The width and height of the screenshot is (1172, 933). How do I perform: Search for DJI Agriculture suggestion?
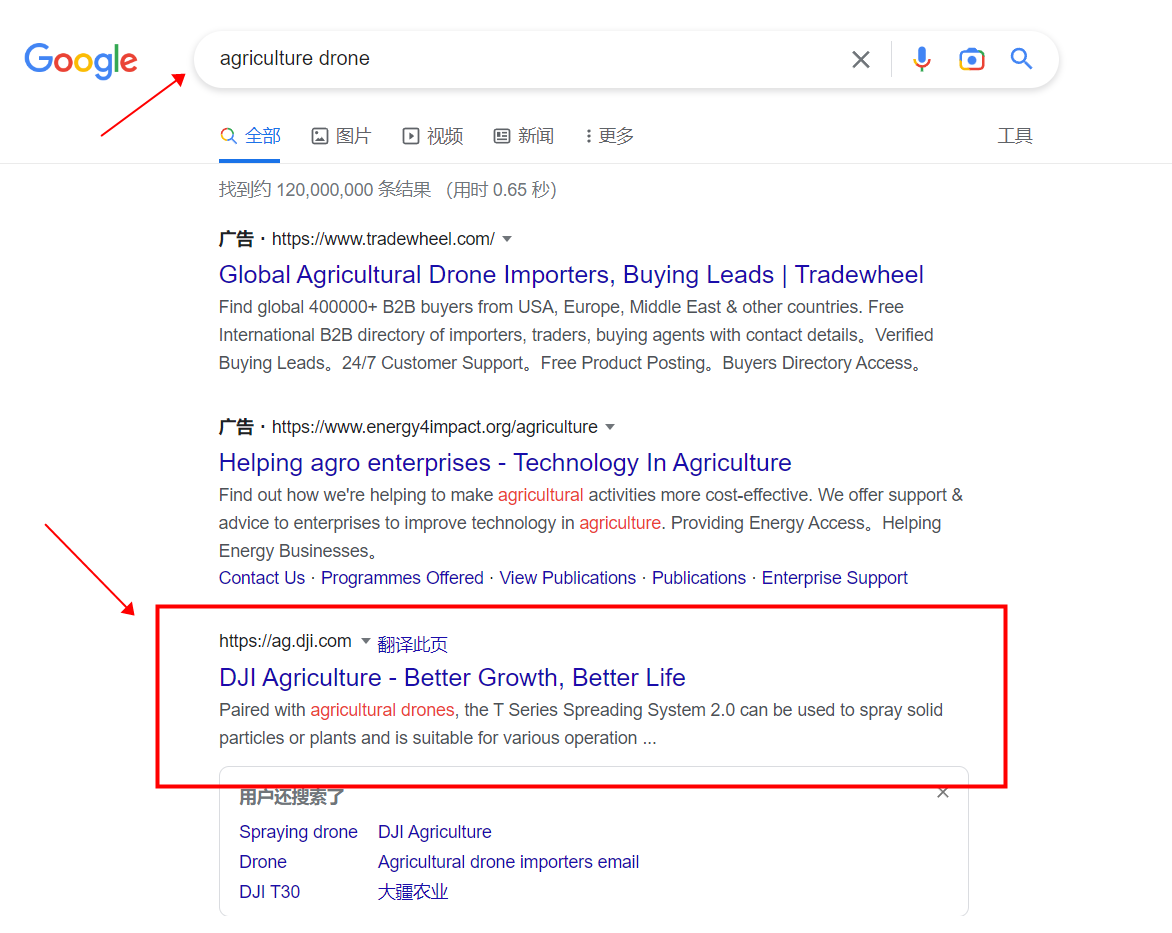(434, 832)
